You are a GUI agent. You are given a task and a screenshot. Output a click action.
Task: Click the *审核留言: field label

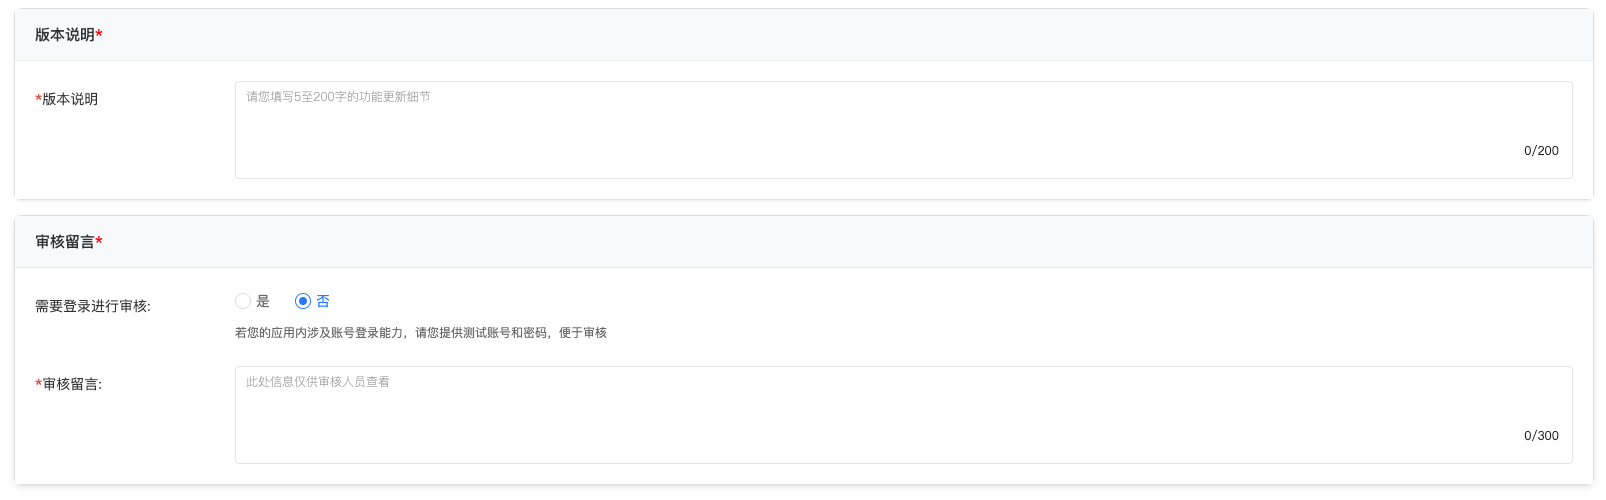[x=72, y=384]
